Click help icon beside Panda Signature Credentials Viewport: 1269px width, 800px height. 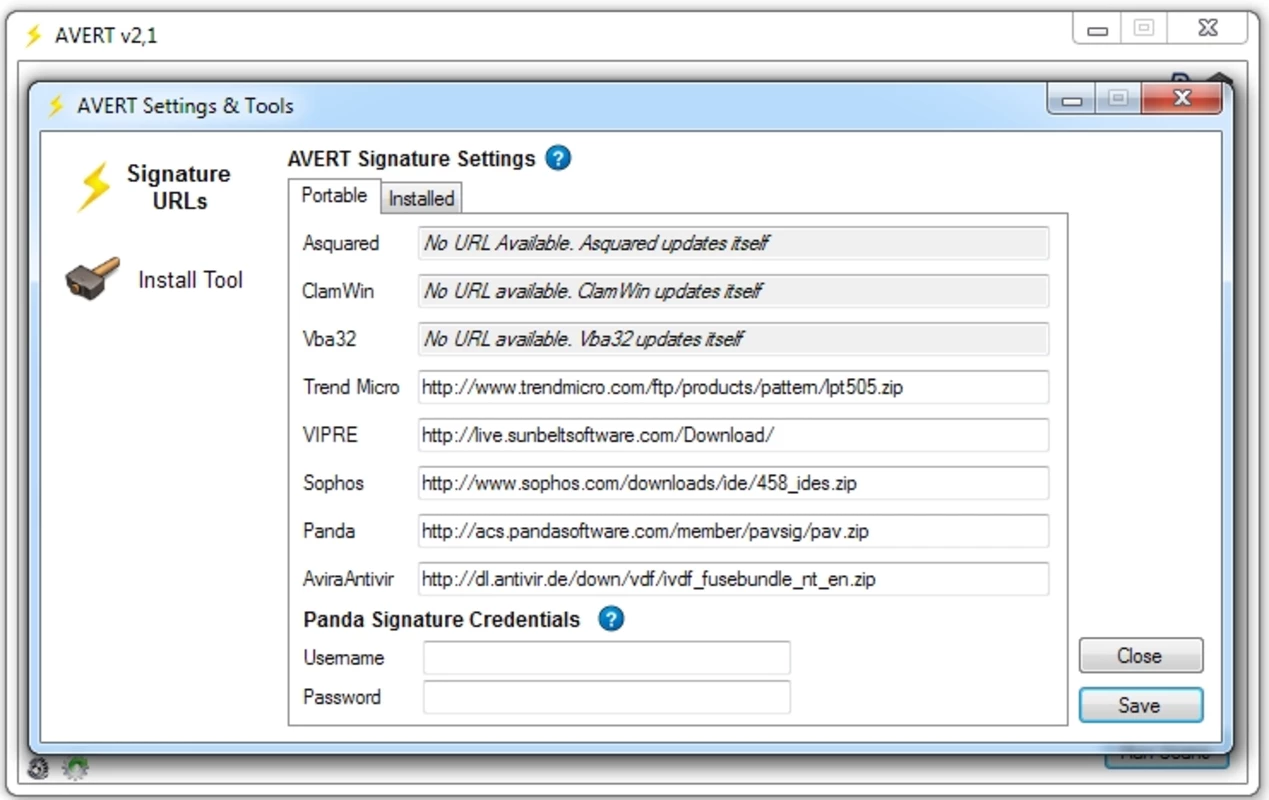[611, 619]
